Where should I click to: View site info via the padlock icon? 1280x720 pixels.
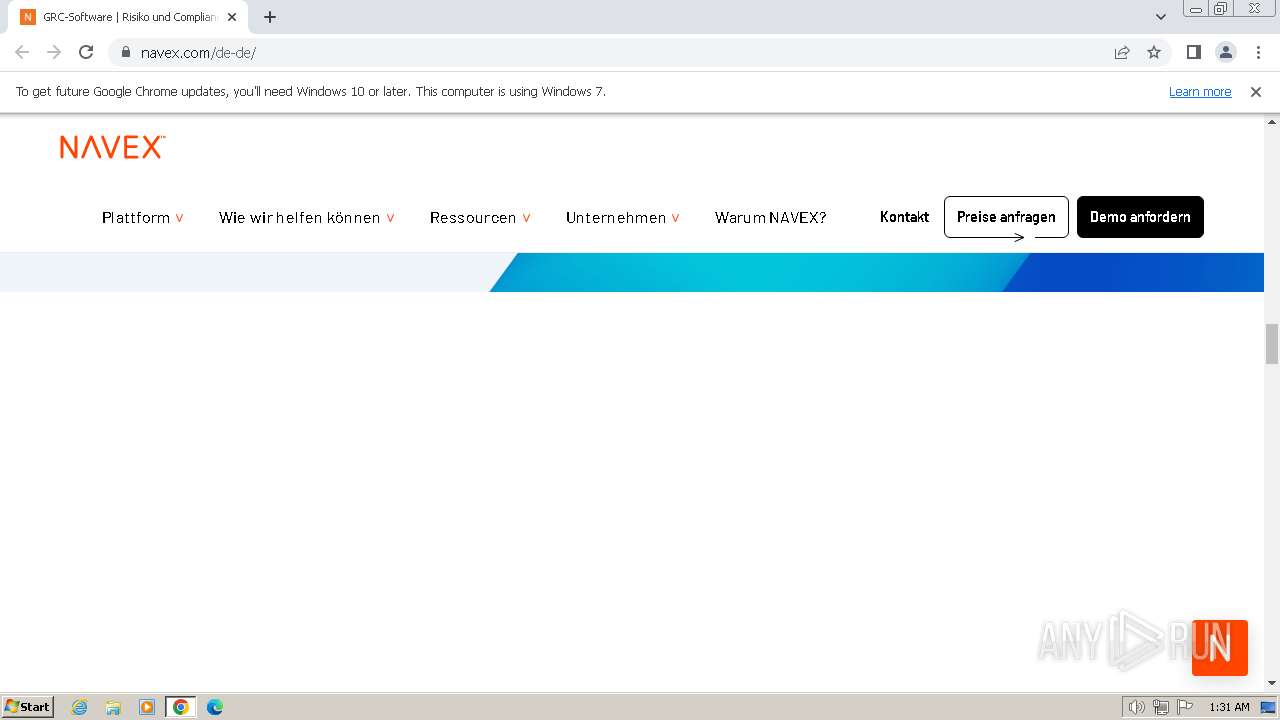(x=126, y=52)
